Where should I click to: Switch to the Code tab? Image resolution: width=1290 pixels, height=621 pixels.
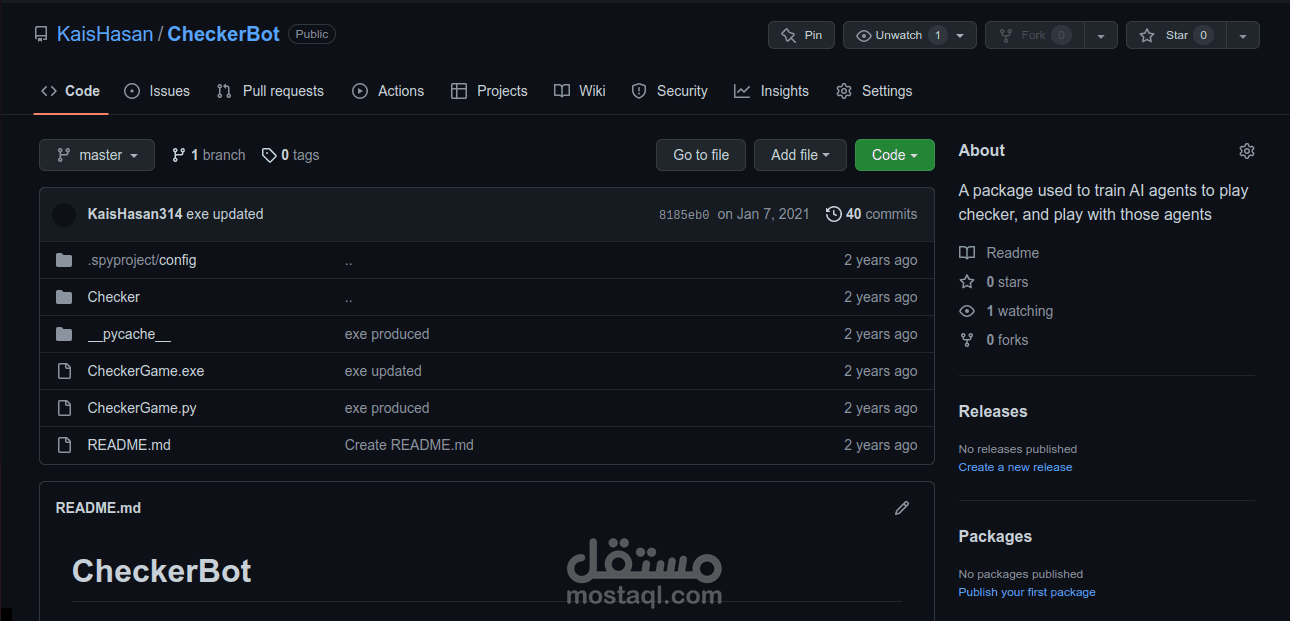[70, 91]
